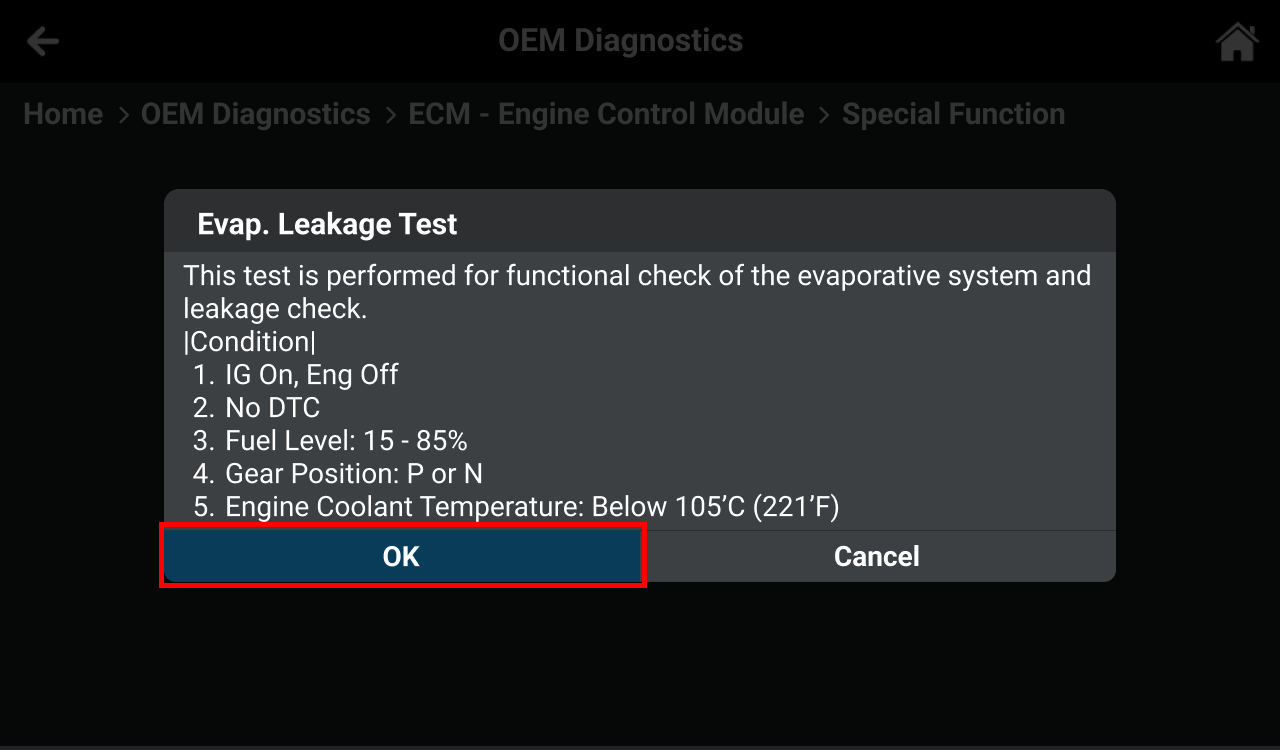The height and width of the screenshot is (750, 1280).
Task: Click the chevron right after Home breadcrumb
Action: pyautogui.click(x=124, y=115)
